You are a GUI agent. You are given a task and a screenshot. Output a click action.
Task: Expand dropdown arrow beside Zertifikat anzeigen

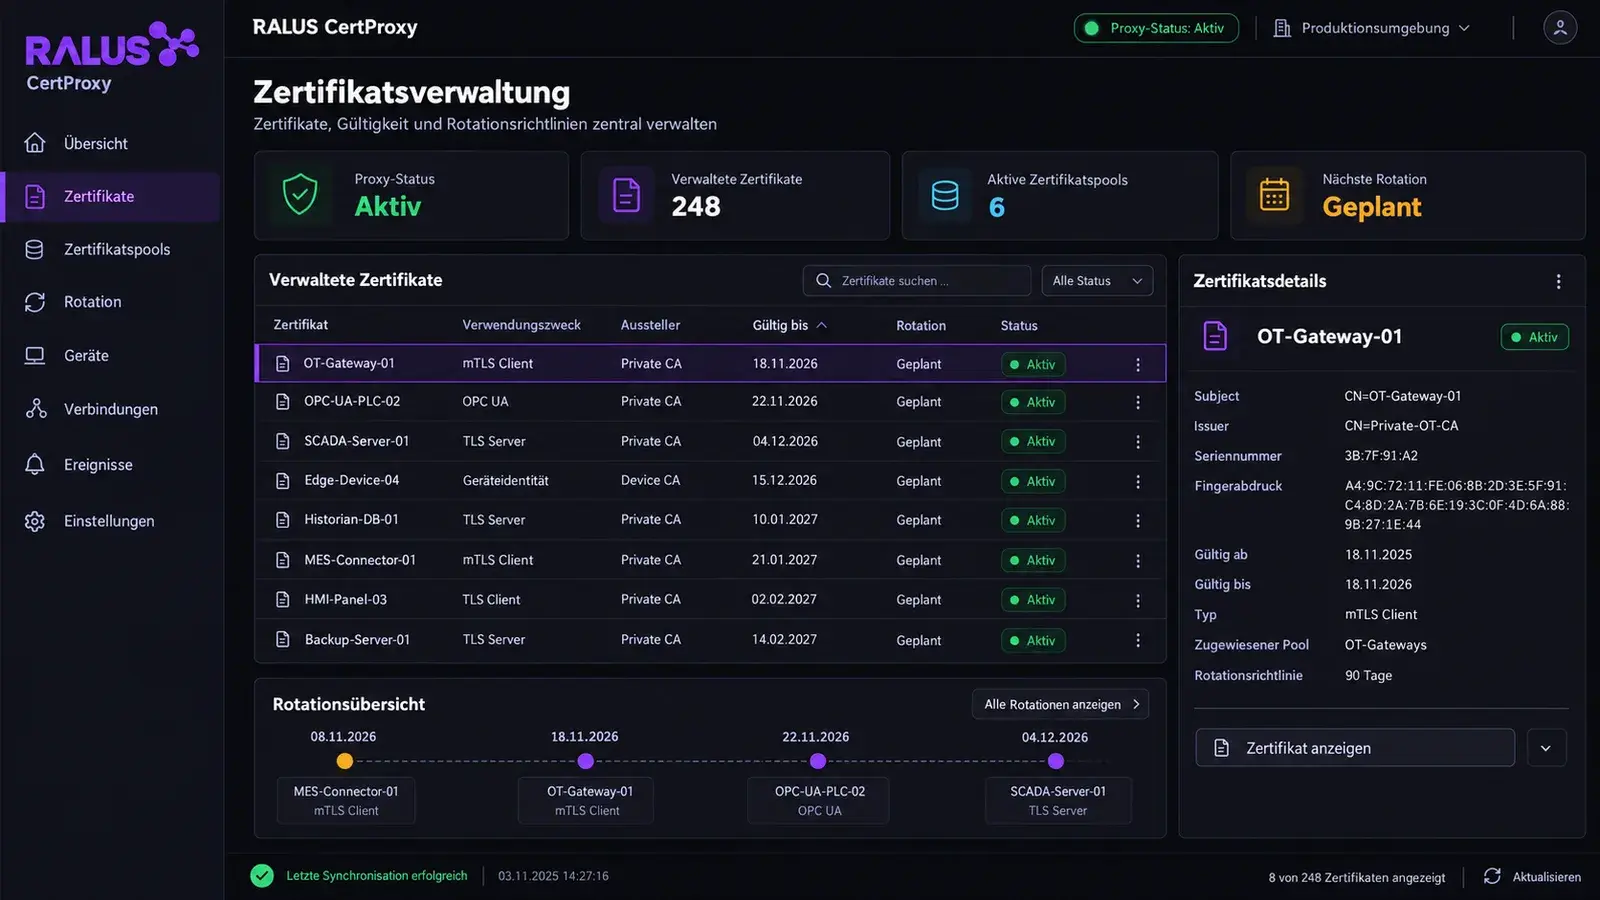coord(1546,748)
